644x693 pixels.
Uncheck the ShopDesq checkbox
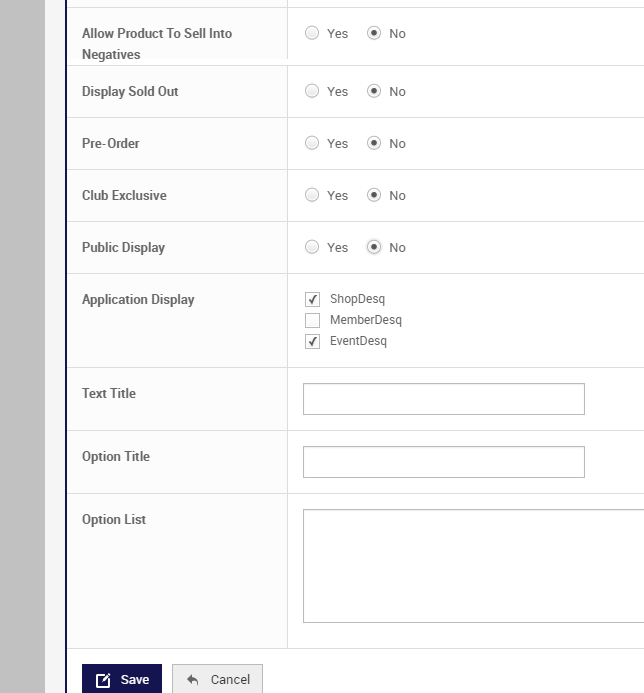point(312,299)
